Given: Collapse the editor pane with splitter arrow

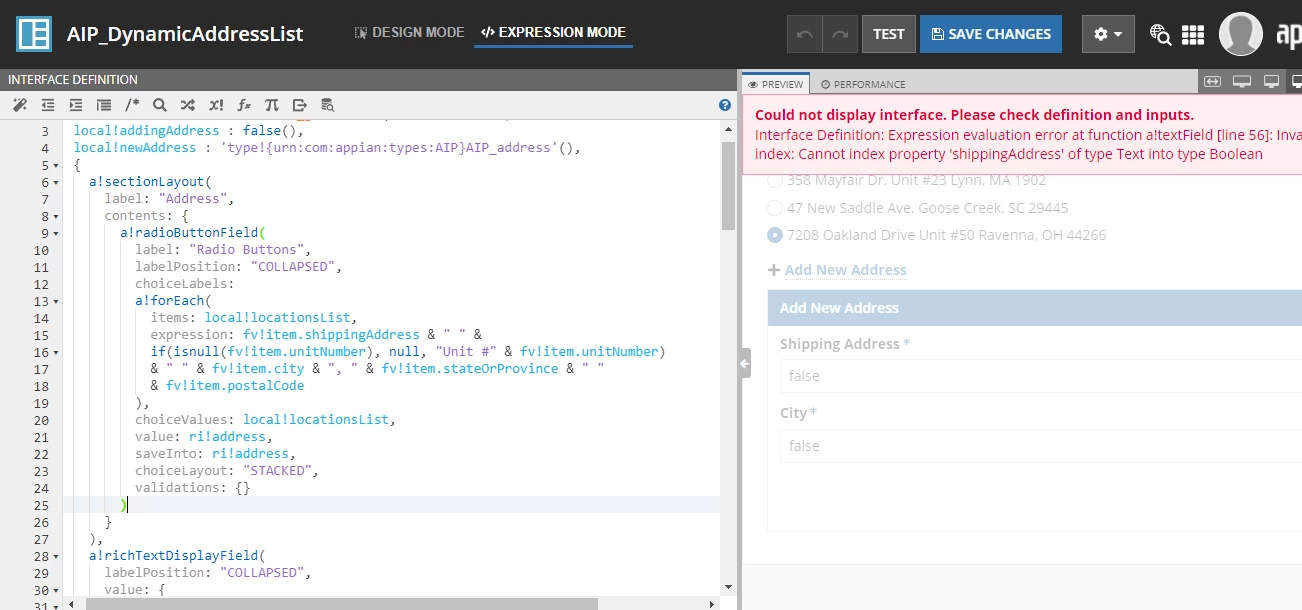Looking at the screenshot, I should coord(745,363).
